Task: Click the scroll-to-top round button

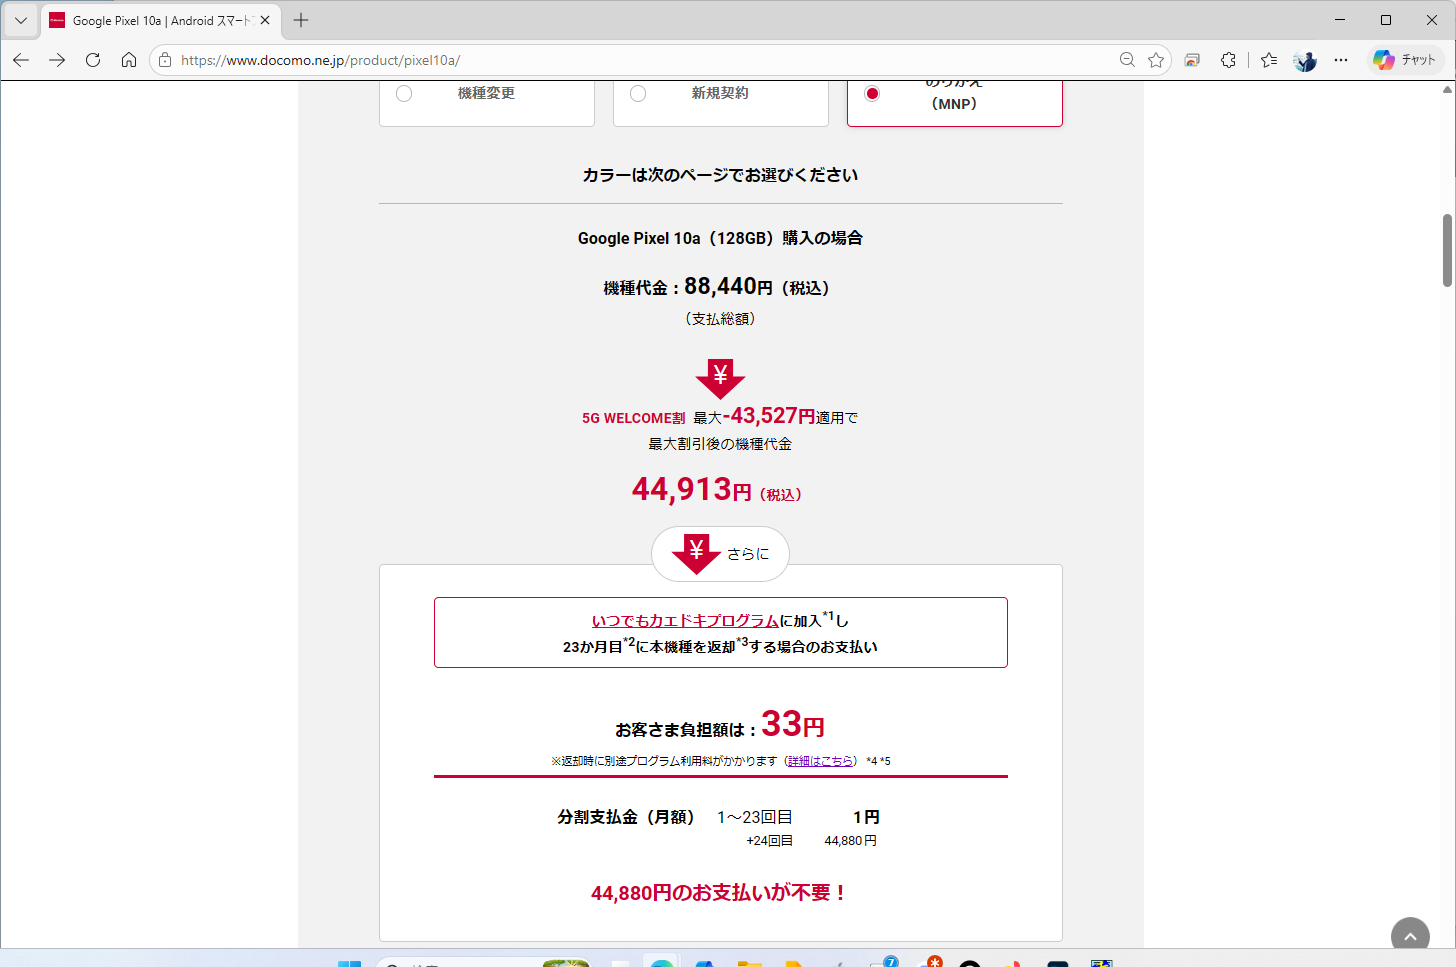Action: [x=1410, y=936]
